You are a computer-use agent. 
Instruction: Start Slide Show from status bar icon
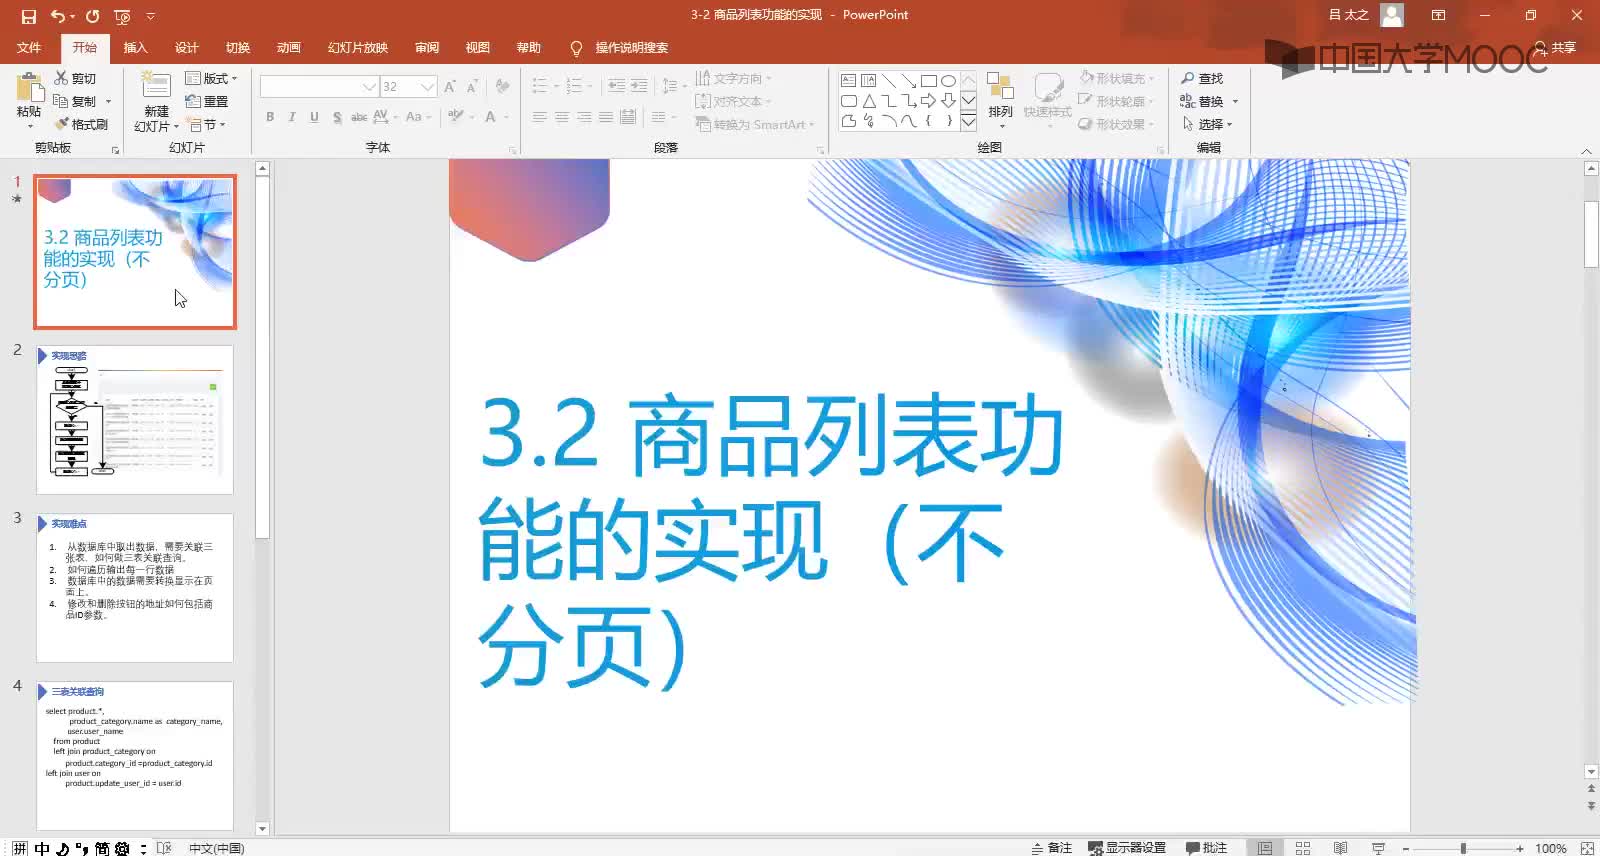[1379, 848]
